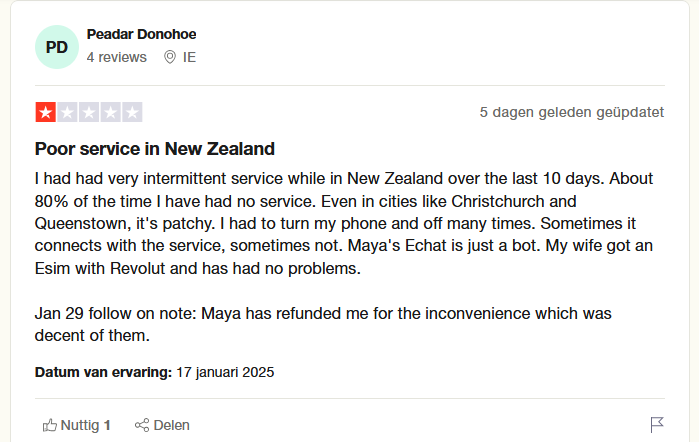The height and width of the screenshot is (442, 699).
Task: Click the share icon beside Delen
Action: pyautogui.click(x=142, y=425)
